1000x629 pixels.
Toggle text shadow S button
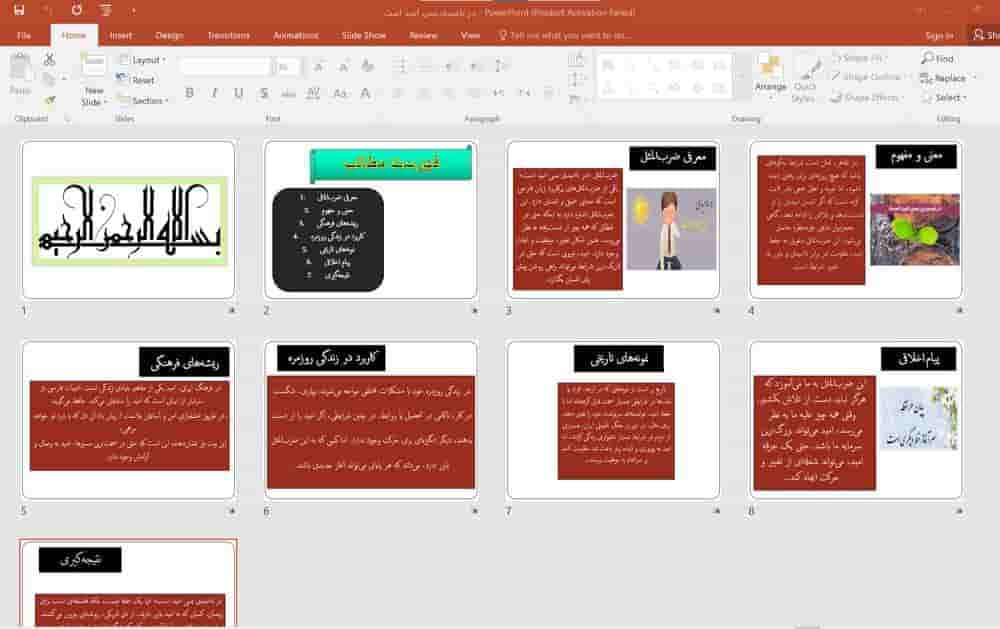[263, 93]
